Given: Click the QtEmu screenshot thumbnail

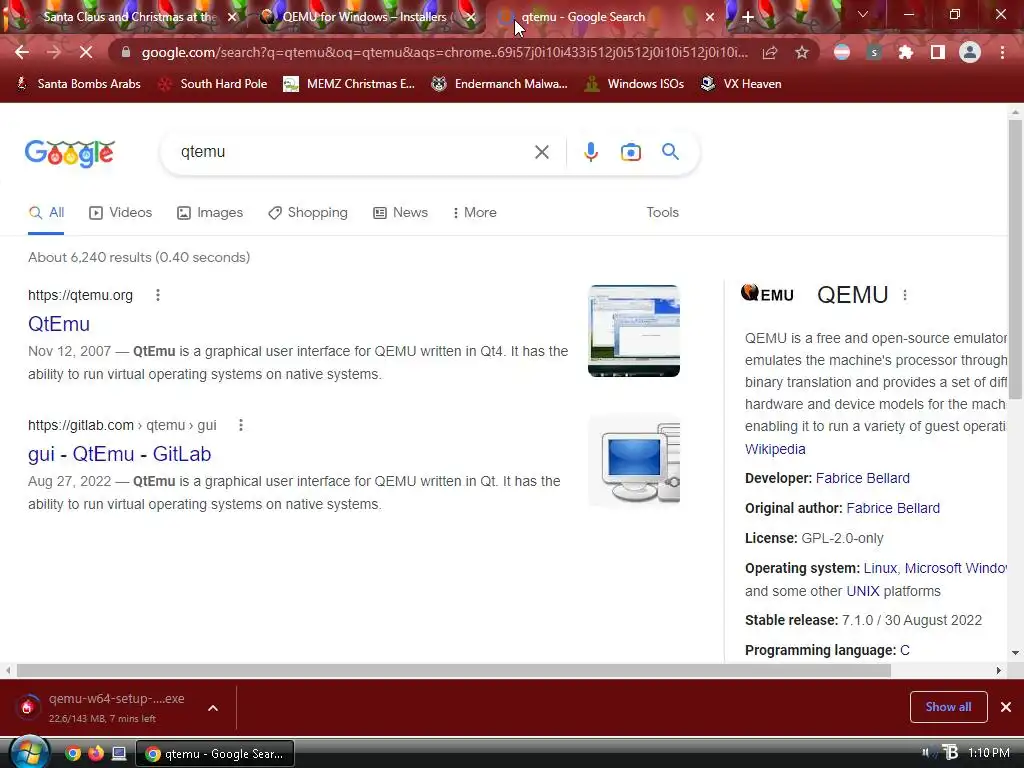Looking at the screenshot, I should 633,330.
